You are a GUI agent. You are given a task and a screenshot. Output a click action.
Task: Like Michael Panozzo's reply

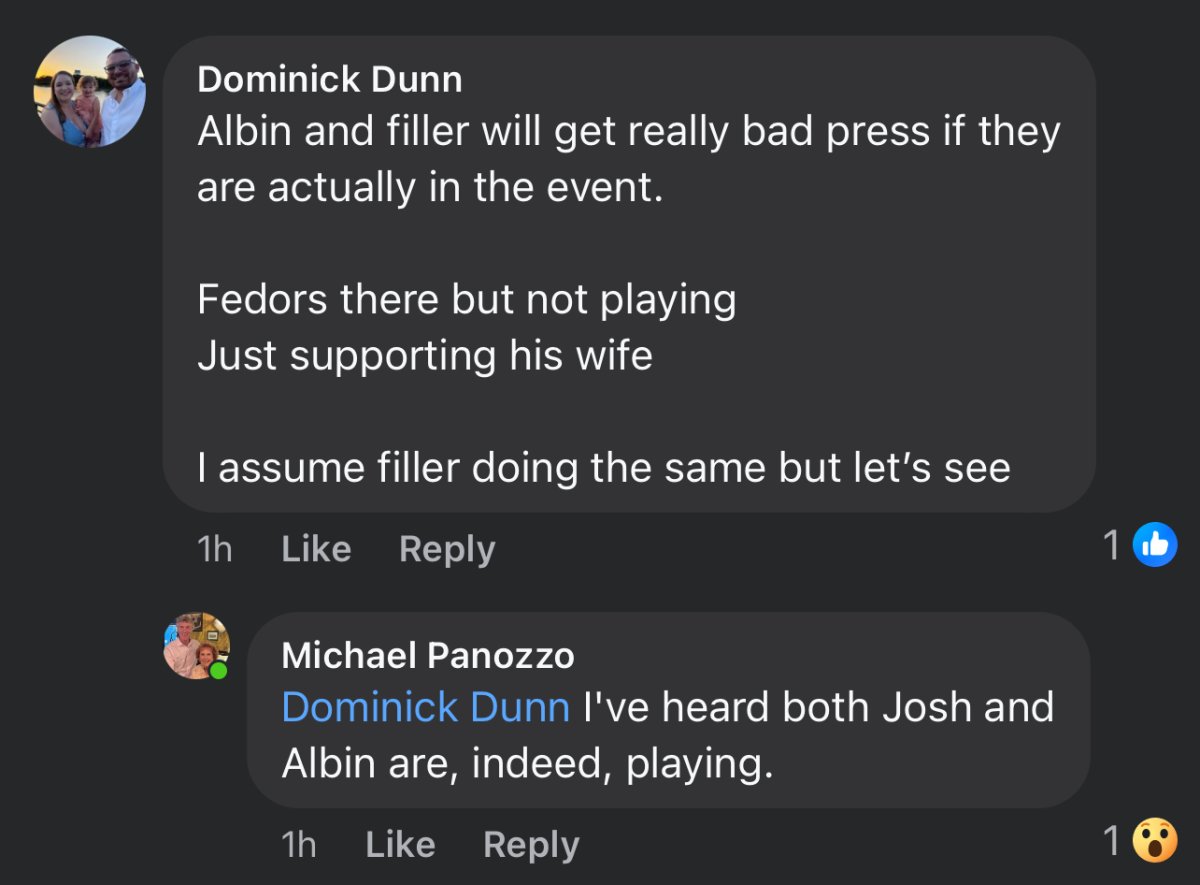coord(400,845)
